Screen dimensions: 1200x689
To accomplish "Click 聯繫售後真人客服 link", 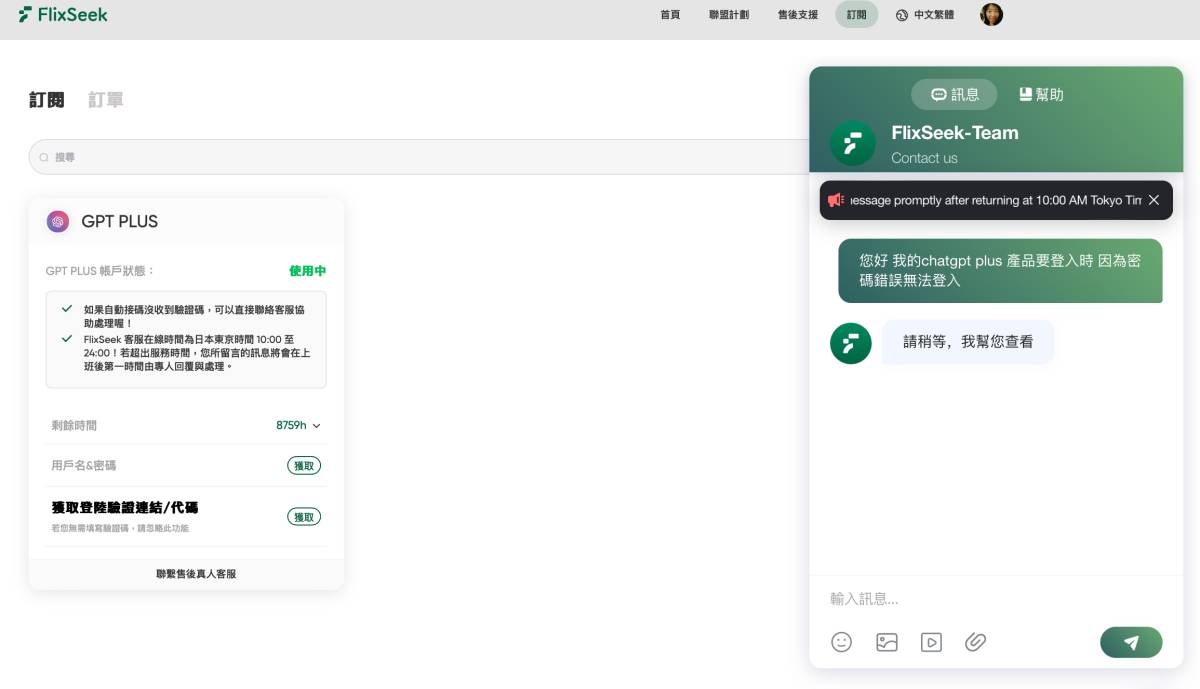I will [196, 574].
